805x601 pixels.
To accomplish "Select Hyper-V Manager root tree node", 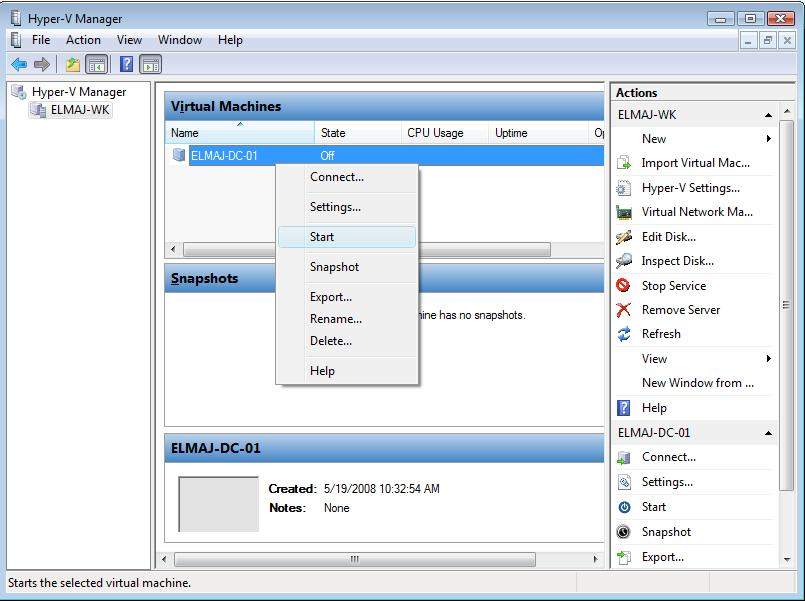I will [79, 92].
